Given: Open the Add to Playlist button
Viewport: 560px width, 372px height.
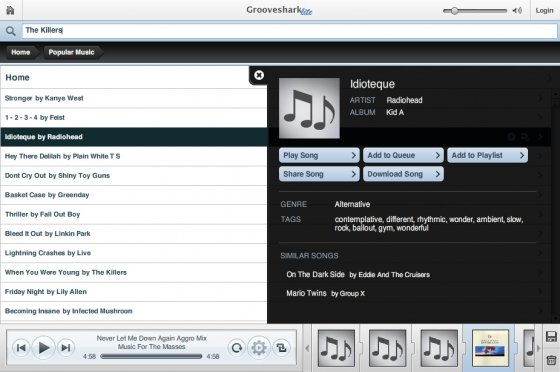Looking at the screenshot, I should click(x=488, y=155).
